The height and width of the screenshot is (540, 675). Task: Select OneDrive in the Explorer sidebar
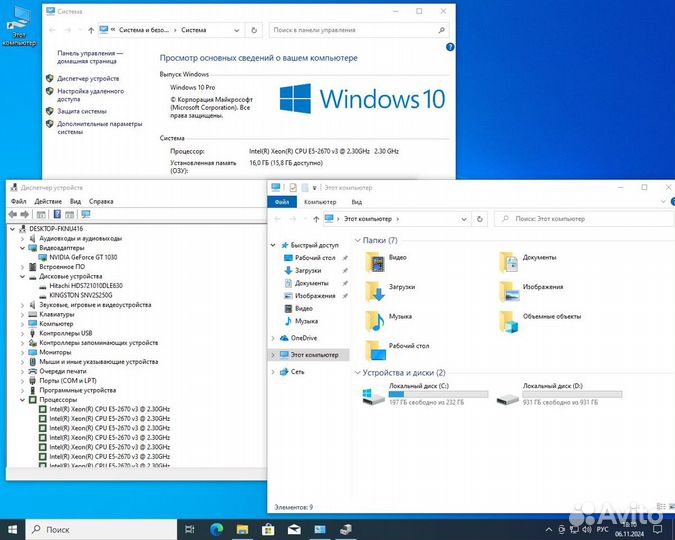pyautogui.click(x=303, y=338)
